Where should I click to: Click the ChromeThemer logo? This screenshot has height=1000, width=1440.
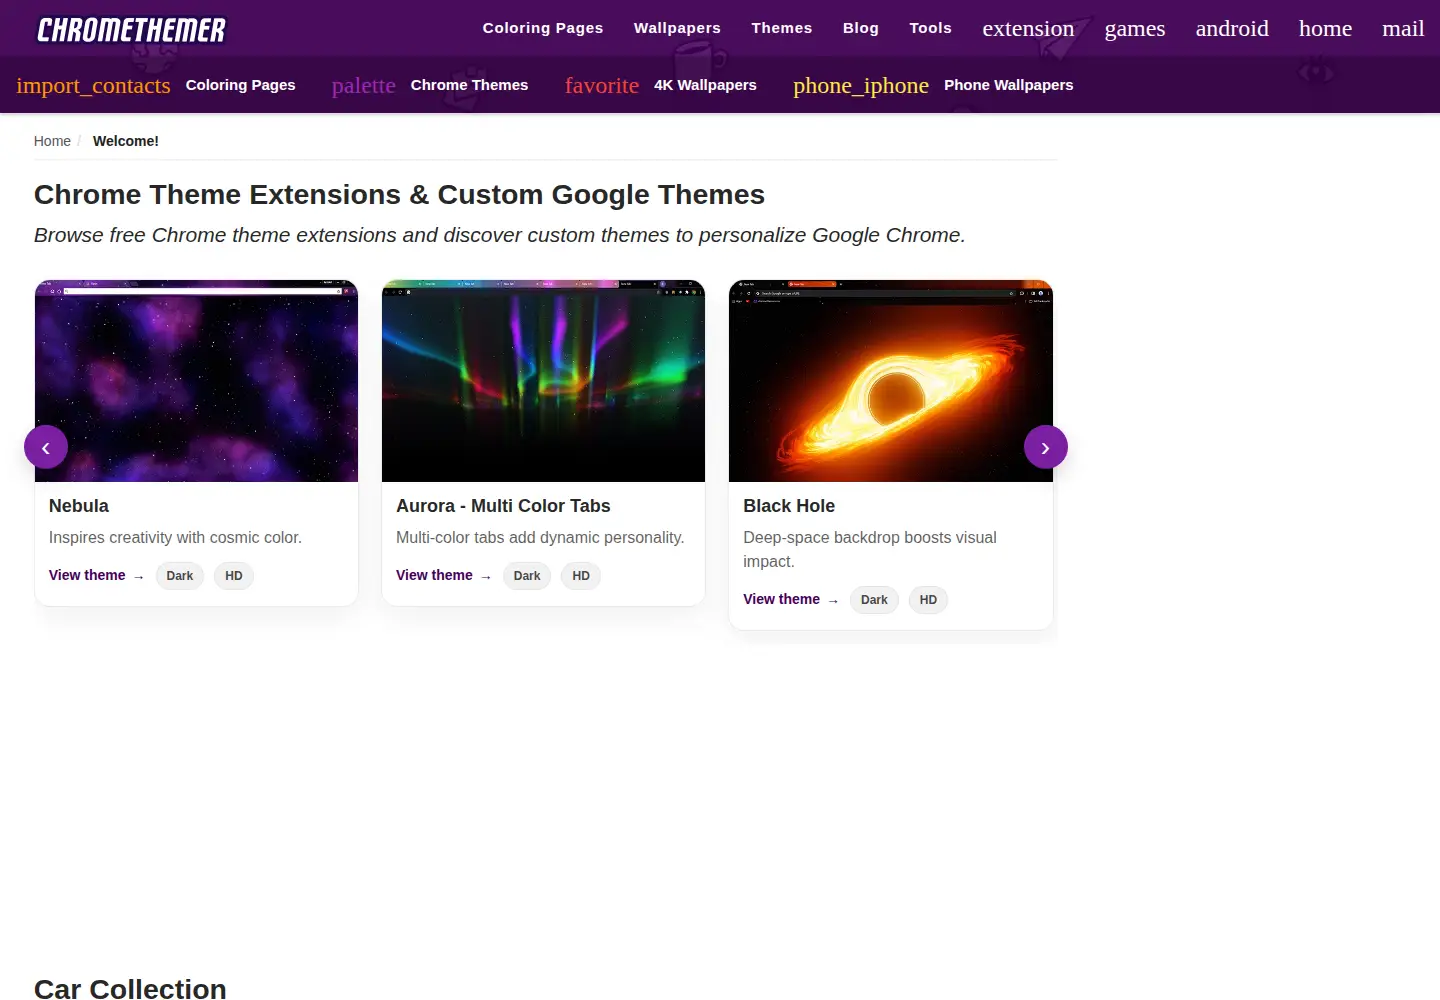pyautogui.click(x=131, y=30)
